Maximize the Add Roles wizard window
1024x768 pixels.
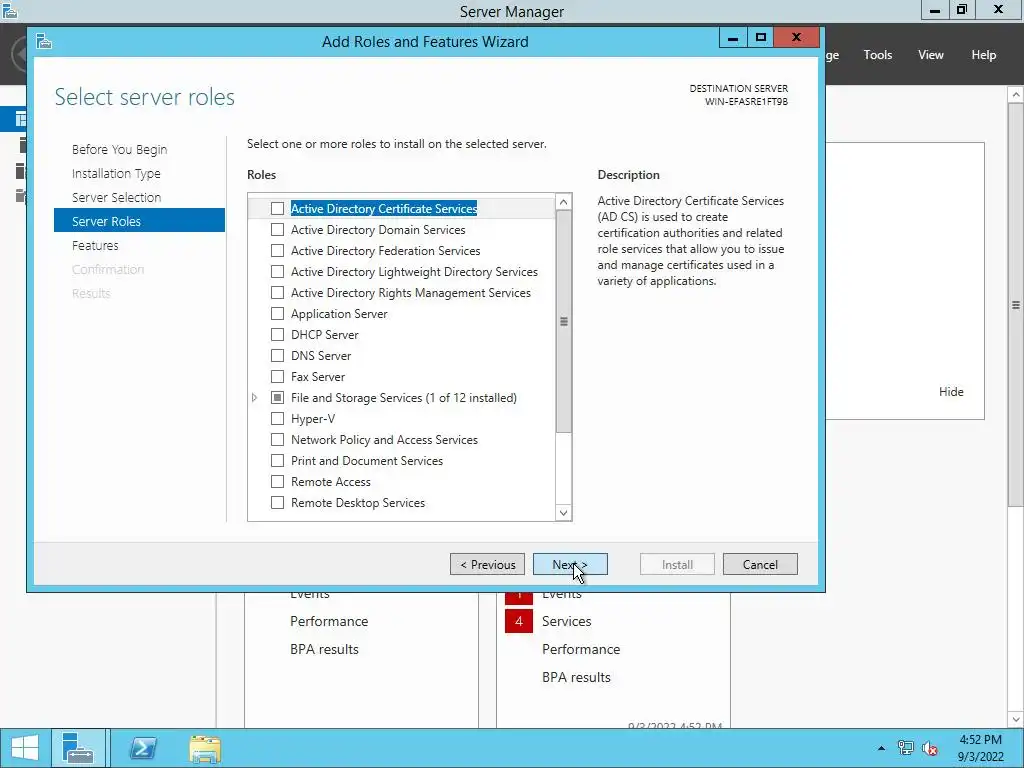[761, 38]
